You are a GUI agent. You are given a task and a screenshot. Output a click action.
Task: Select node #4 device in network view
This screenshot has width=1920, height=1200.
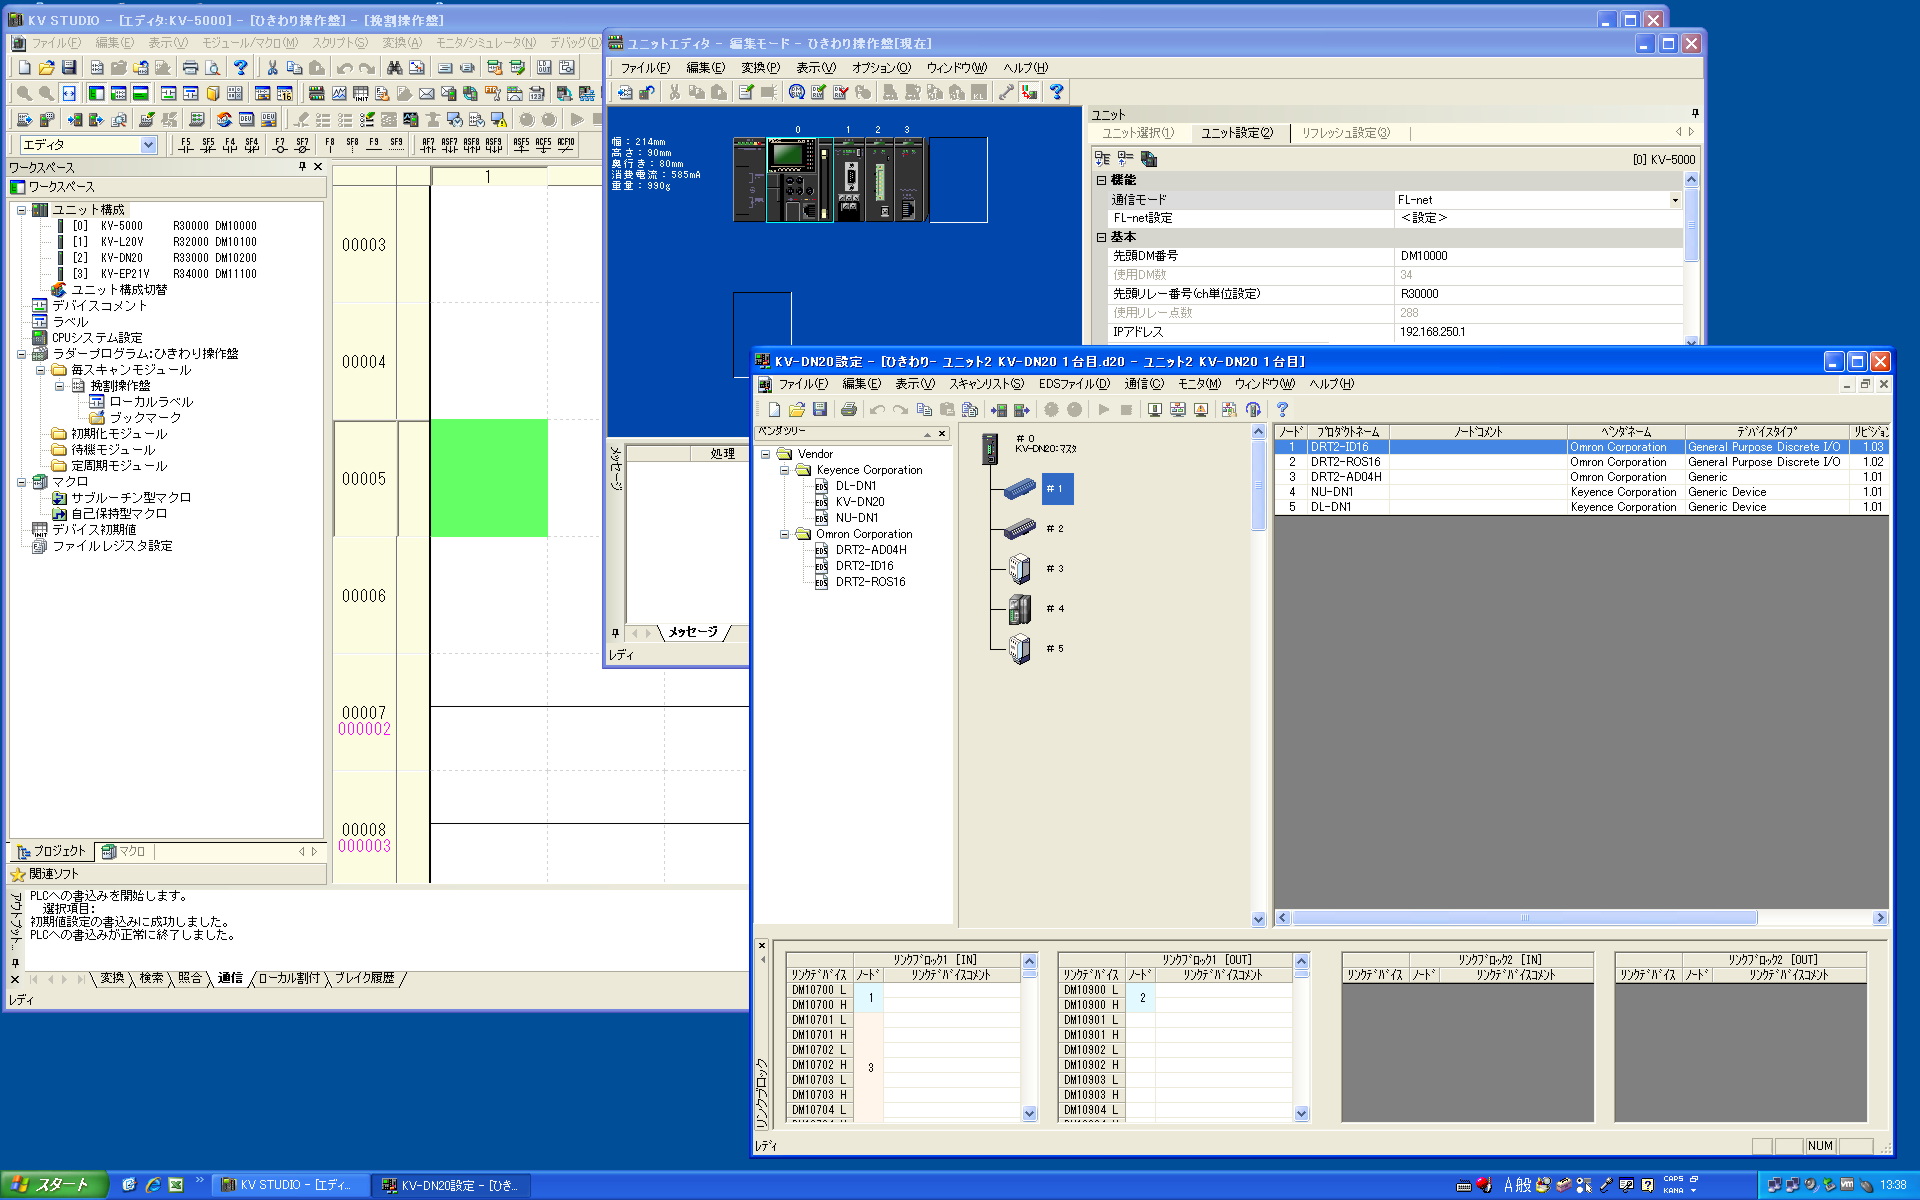click(x=1020, y=609)
